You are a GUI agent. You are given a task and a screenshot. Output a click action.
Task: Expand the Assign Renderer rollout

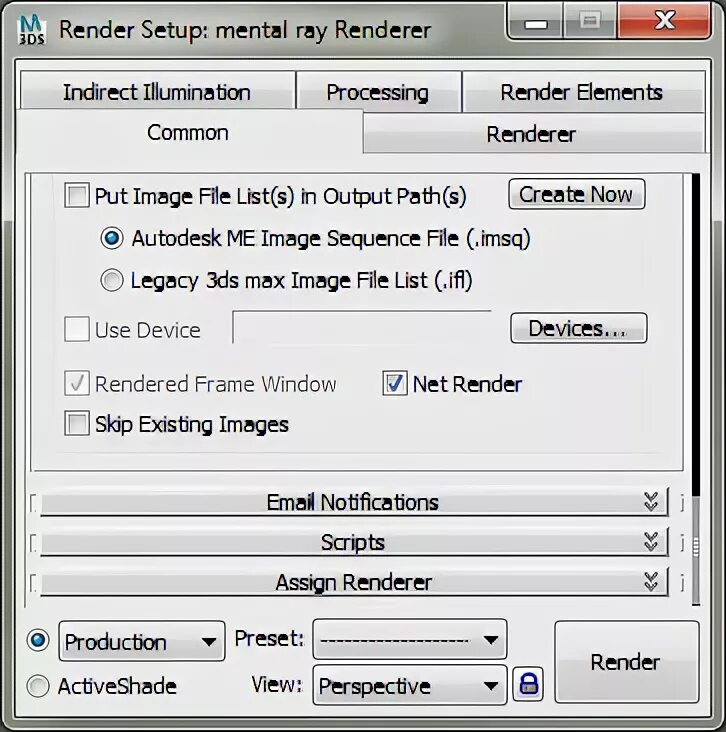coord(354,582)
